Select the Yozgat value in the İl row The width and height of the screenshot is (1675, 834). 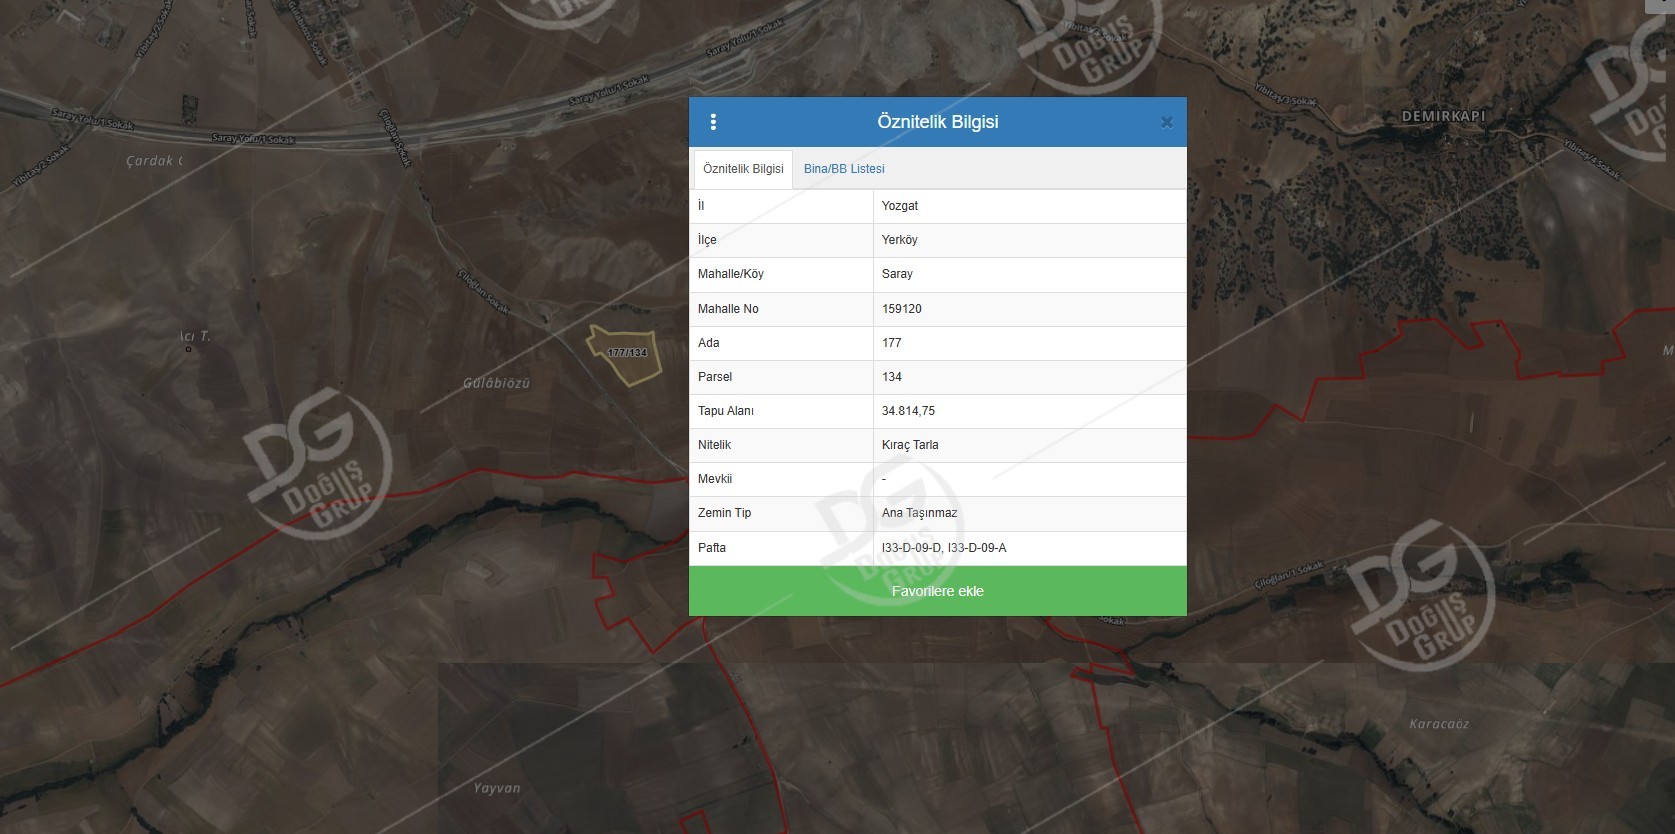900,206
